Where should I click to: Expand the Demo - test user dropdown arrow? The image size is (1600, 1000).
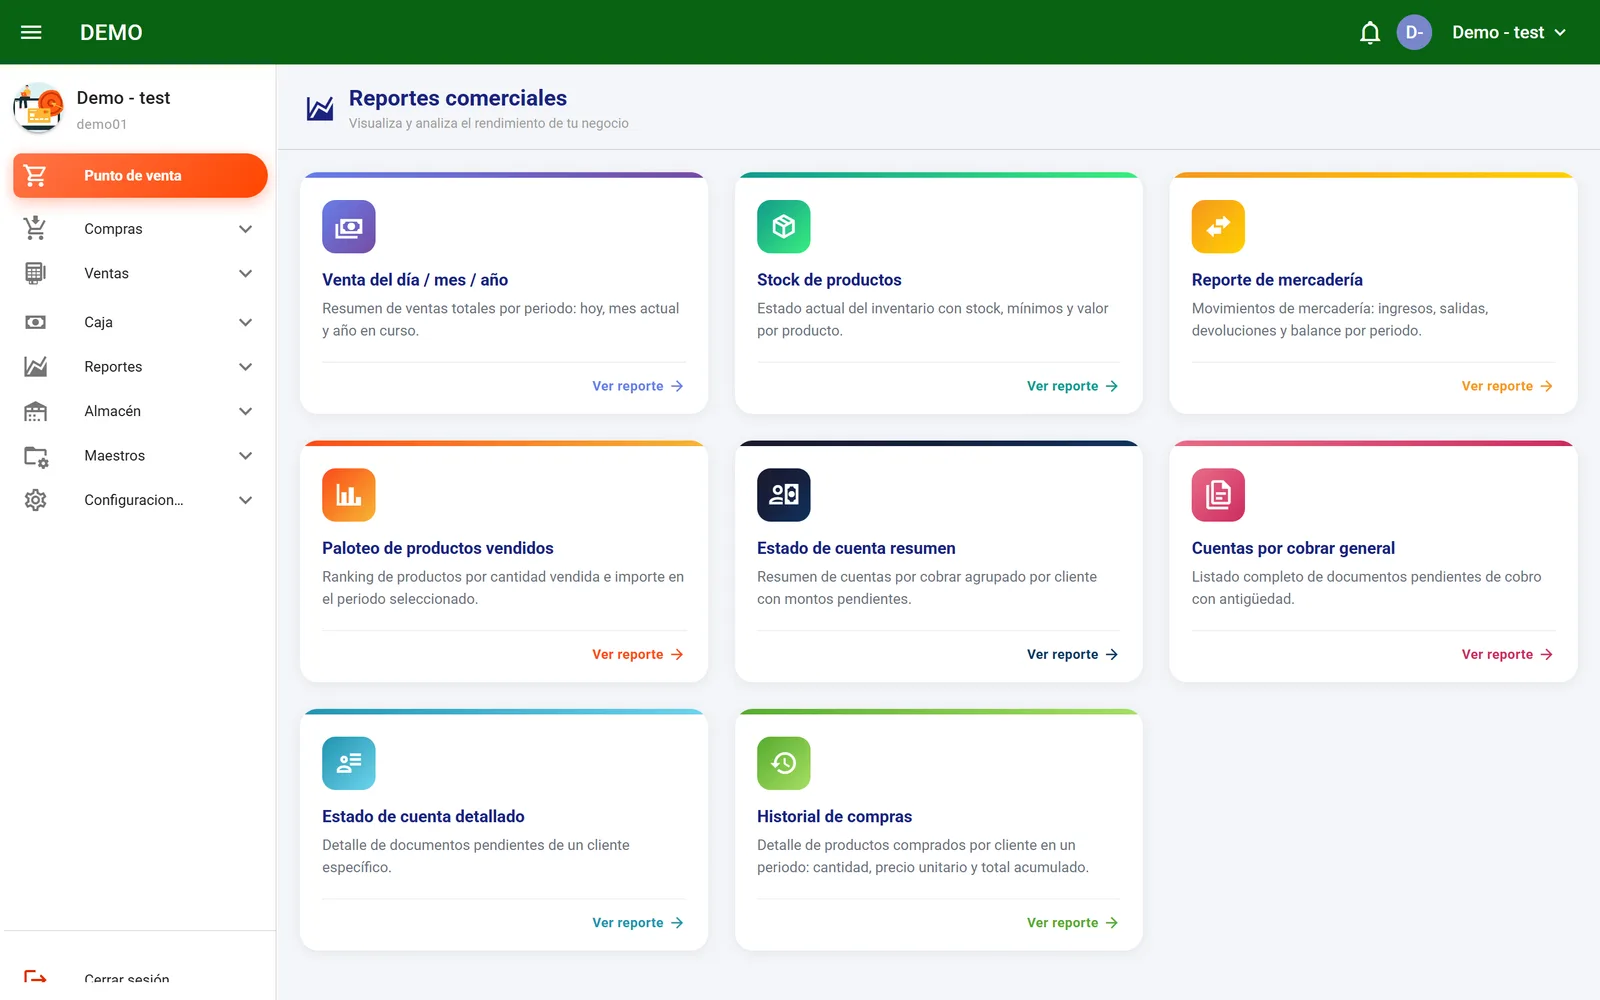(1560, 33)
